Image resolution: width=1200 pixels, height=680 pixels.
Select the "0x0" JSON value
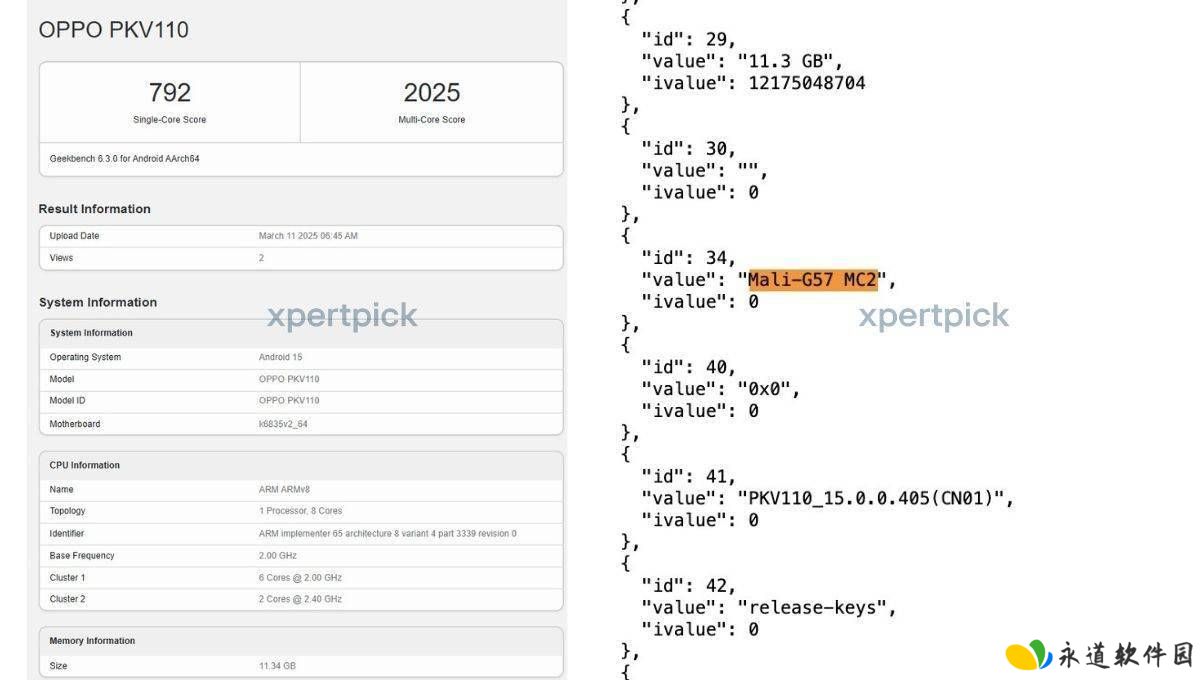(764, 389)
